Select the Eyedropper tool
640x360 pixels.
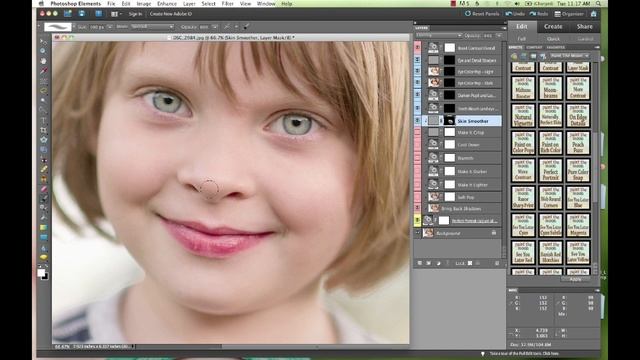[43, 71]
